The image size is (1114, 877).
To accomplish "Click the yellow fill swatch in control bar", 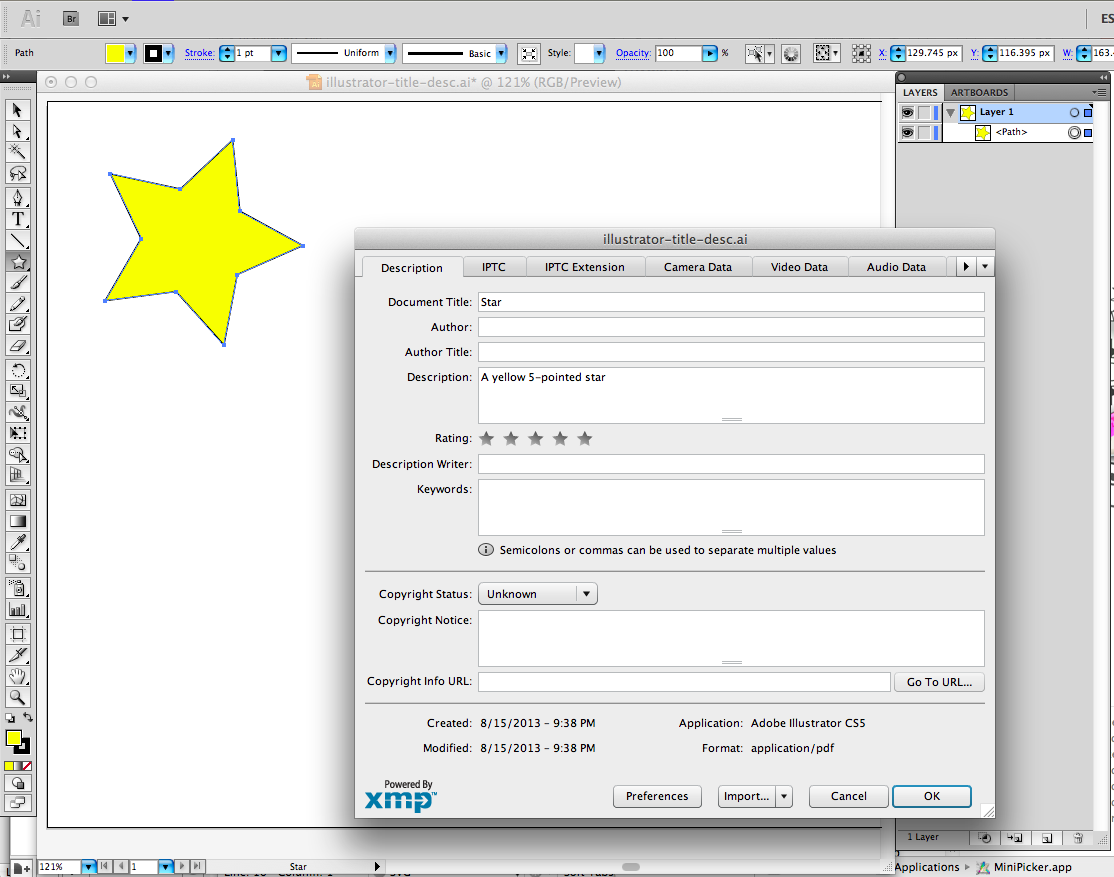I will click(x=116, y=53).
